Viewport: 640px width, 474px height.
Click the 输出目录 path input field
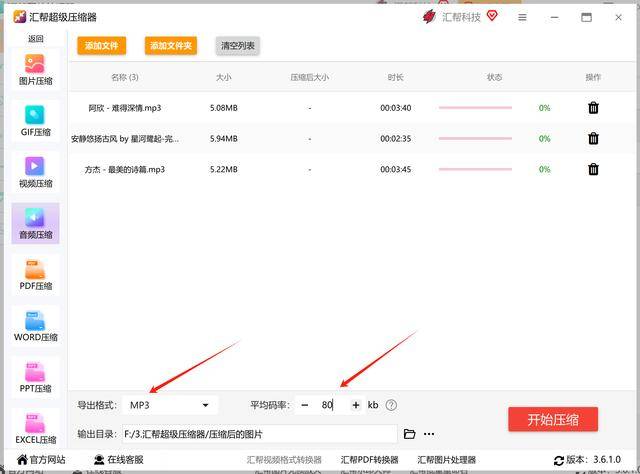click(260, 434)
